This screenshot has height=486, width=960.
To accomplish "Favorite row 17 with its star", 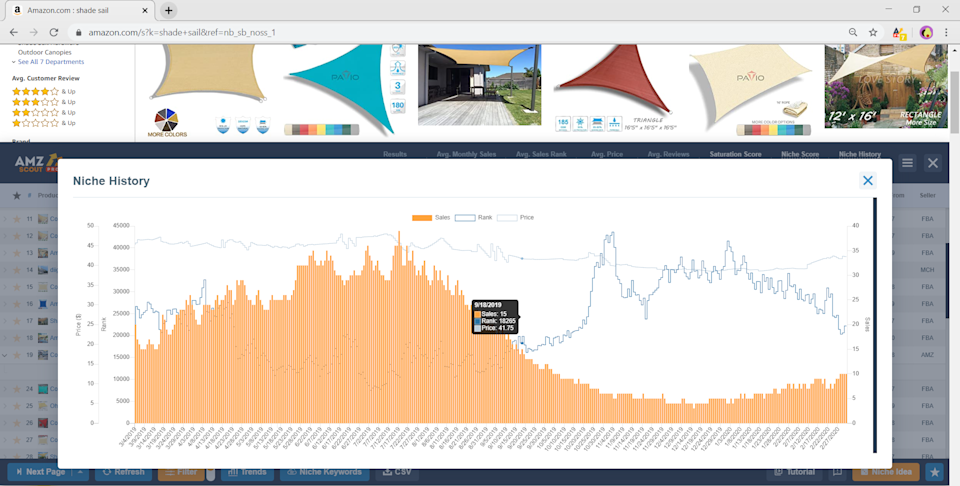I will pyautogui.click(x=17, y=321).
